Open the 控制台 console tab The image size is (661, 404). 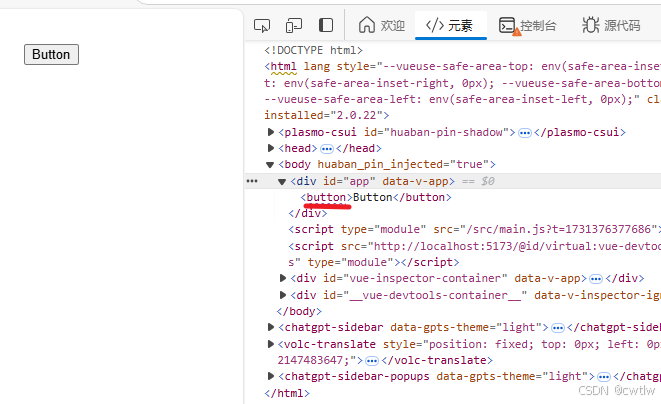(x=527, y=26)
